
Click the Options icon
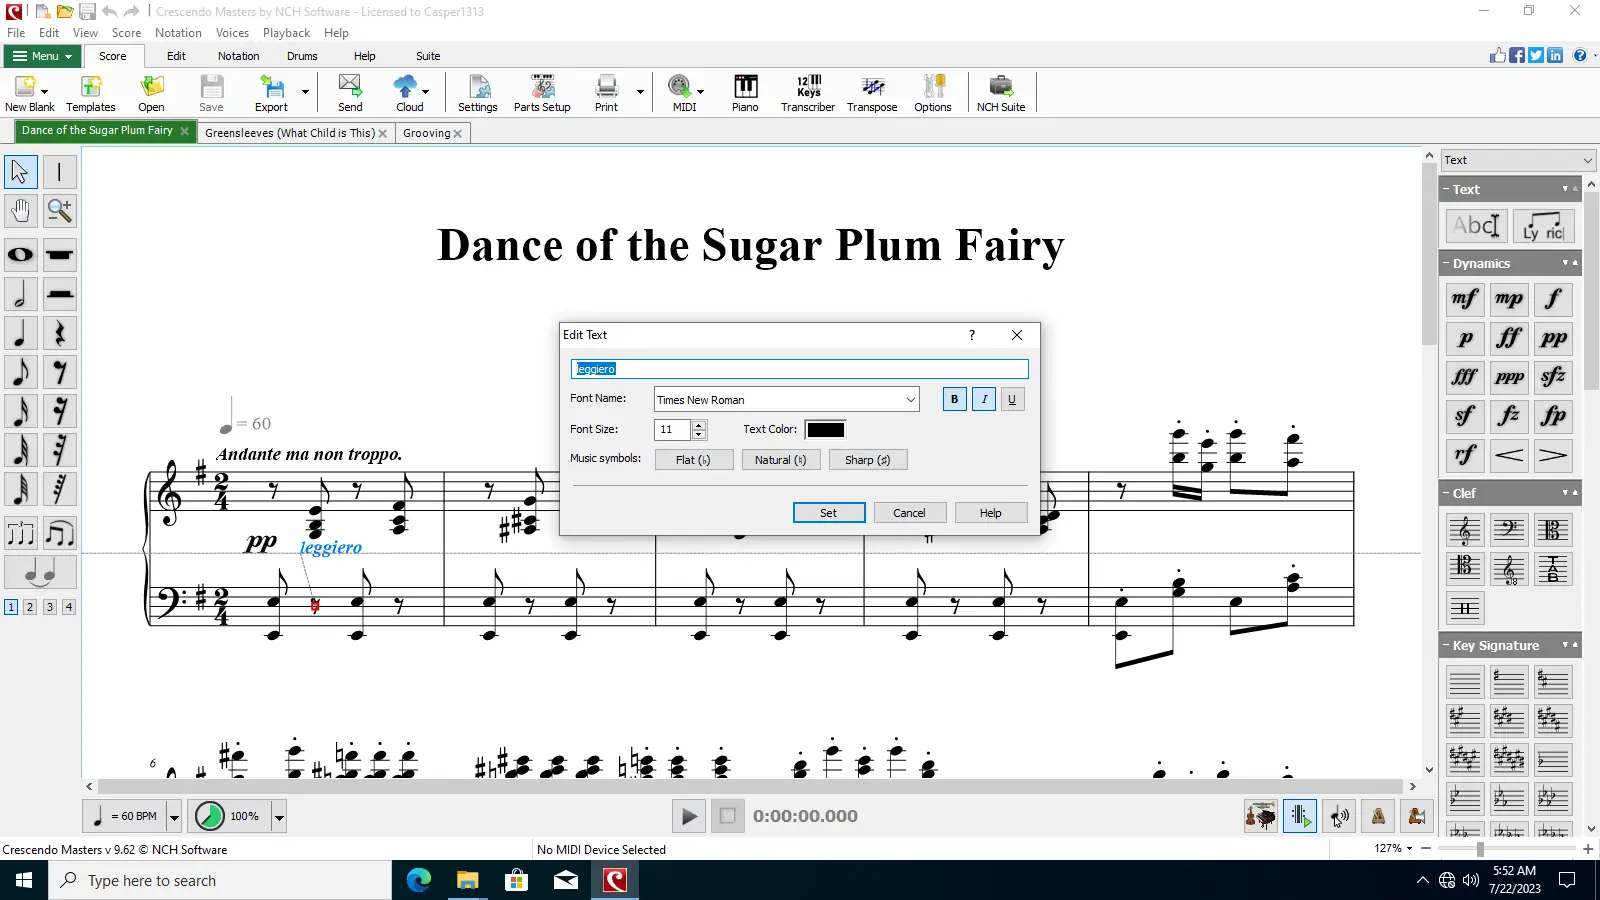click(933, 93)
